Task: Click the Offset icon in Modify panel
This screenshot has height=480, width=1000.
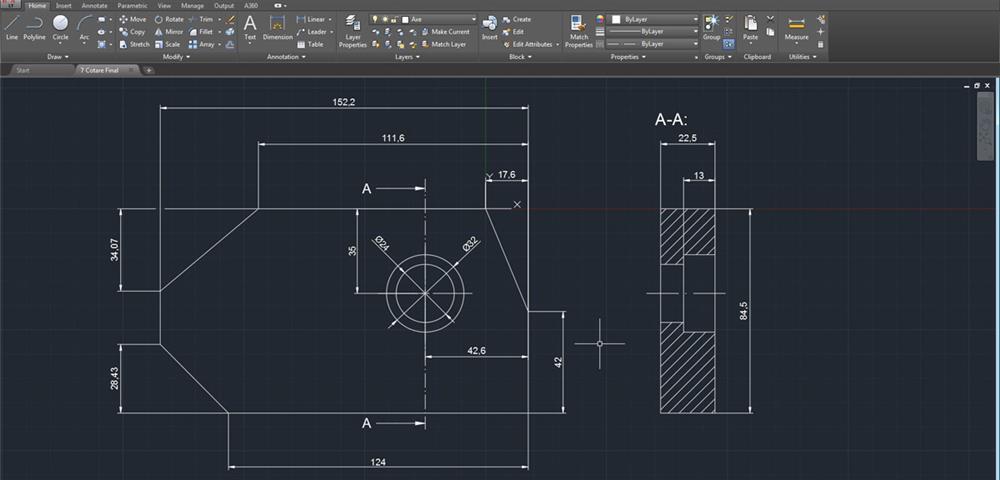Action: point(230,44)
